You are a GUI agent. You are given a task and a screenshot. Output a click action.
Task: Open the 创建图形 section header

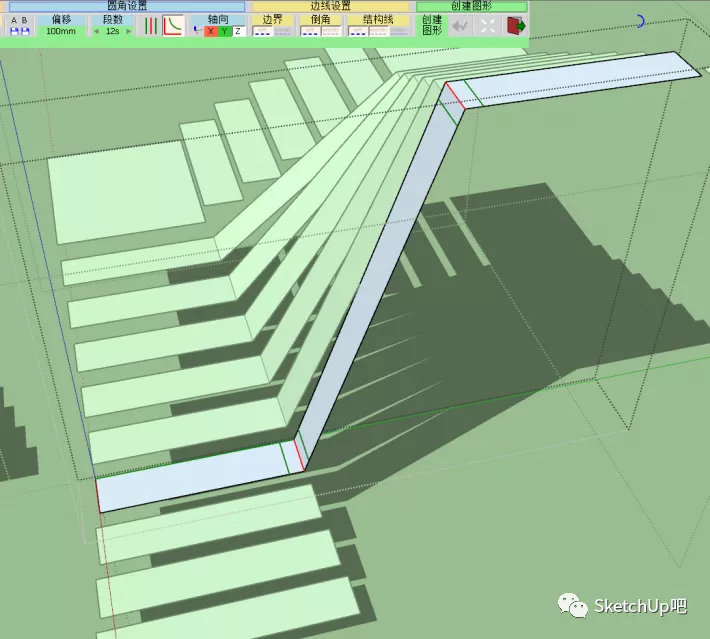pos(471,6)
